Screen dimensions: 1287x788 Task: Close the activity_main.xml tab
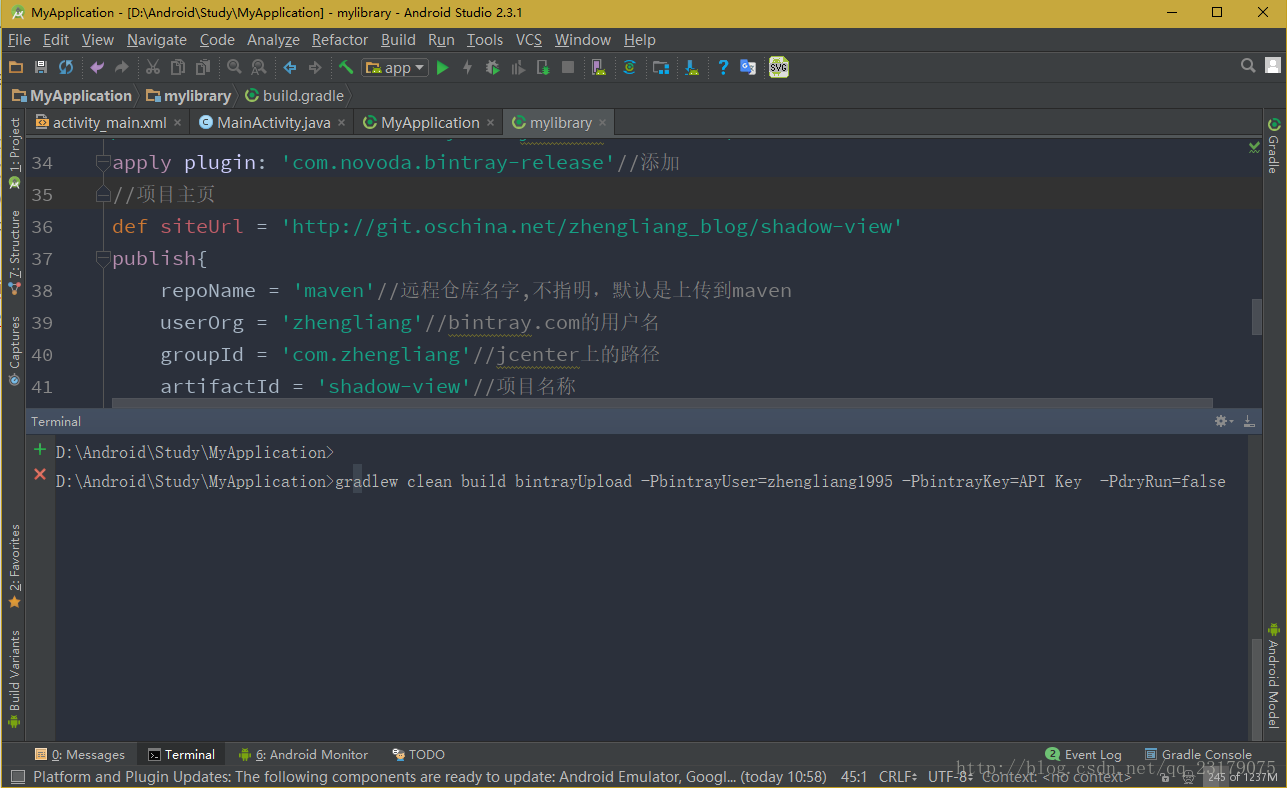178,123
